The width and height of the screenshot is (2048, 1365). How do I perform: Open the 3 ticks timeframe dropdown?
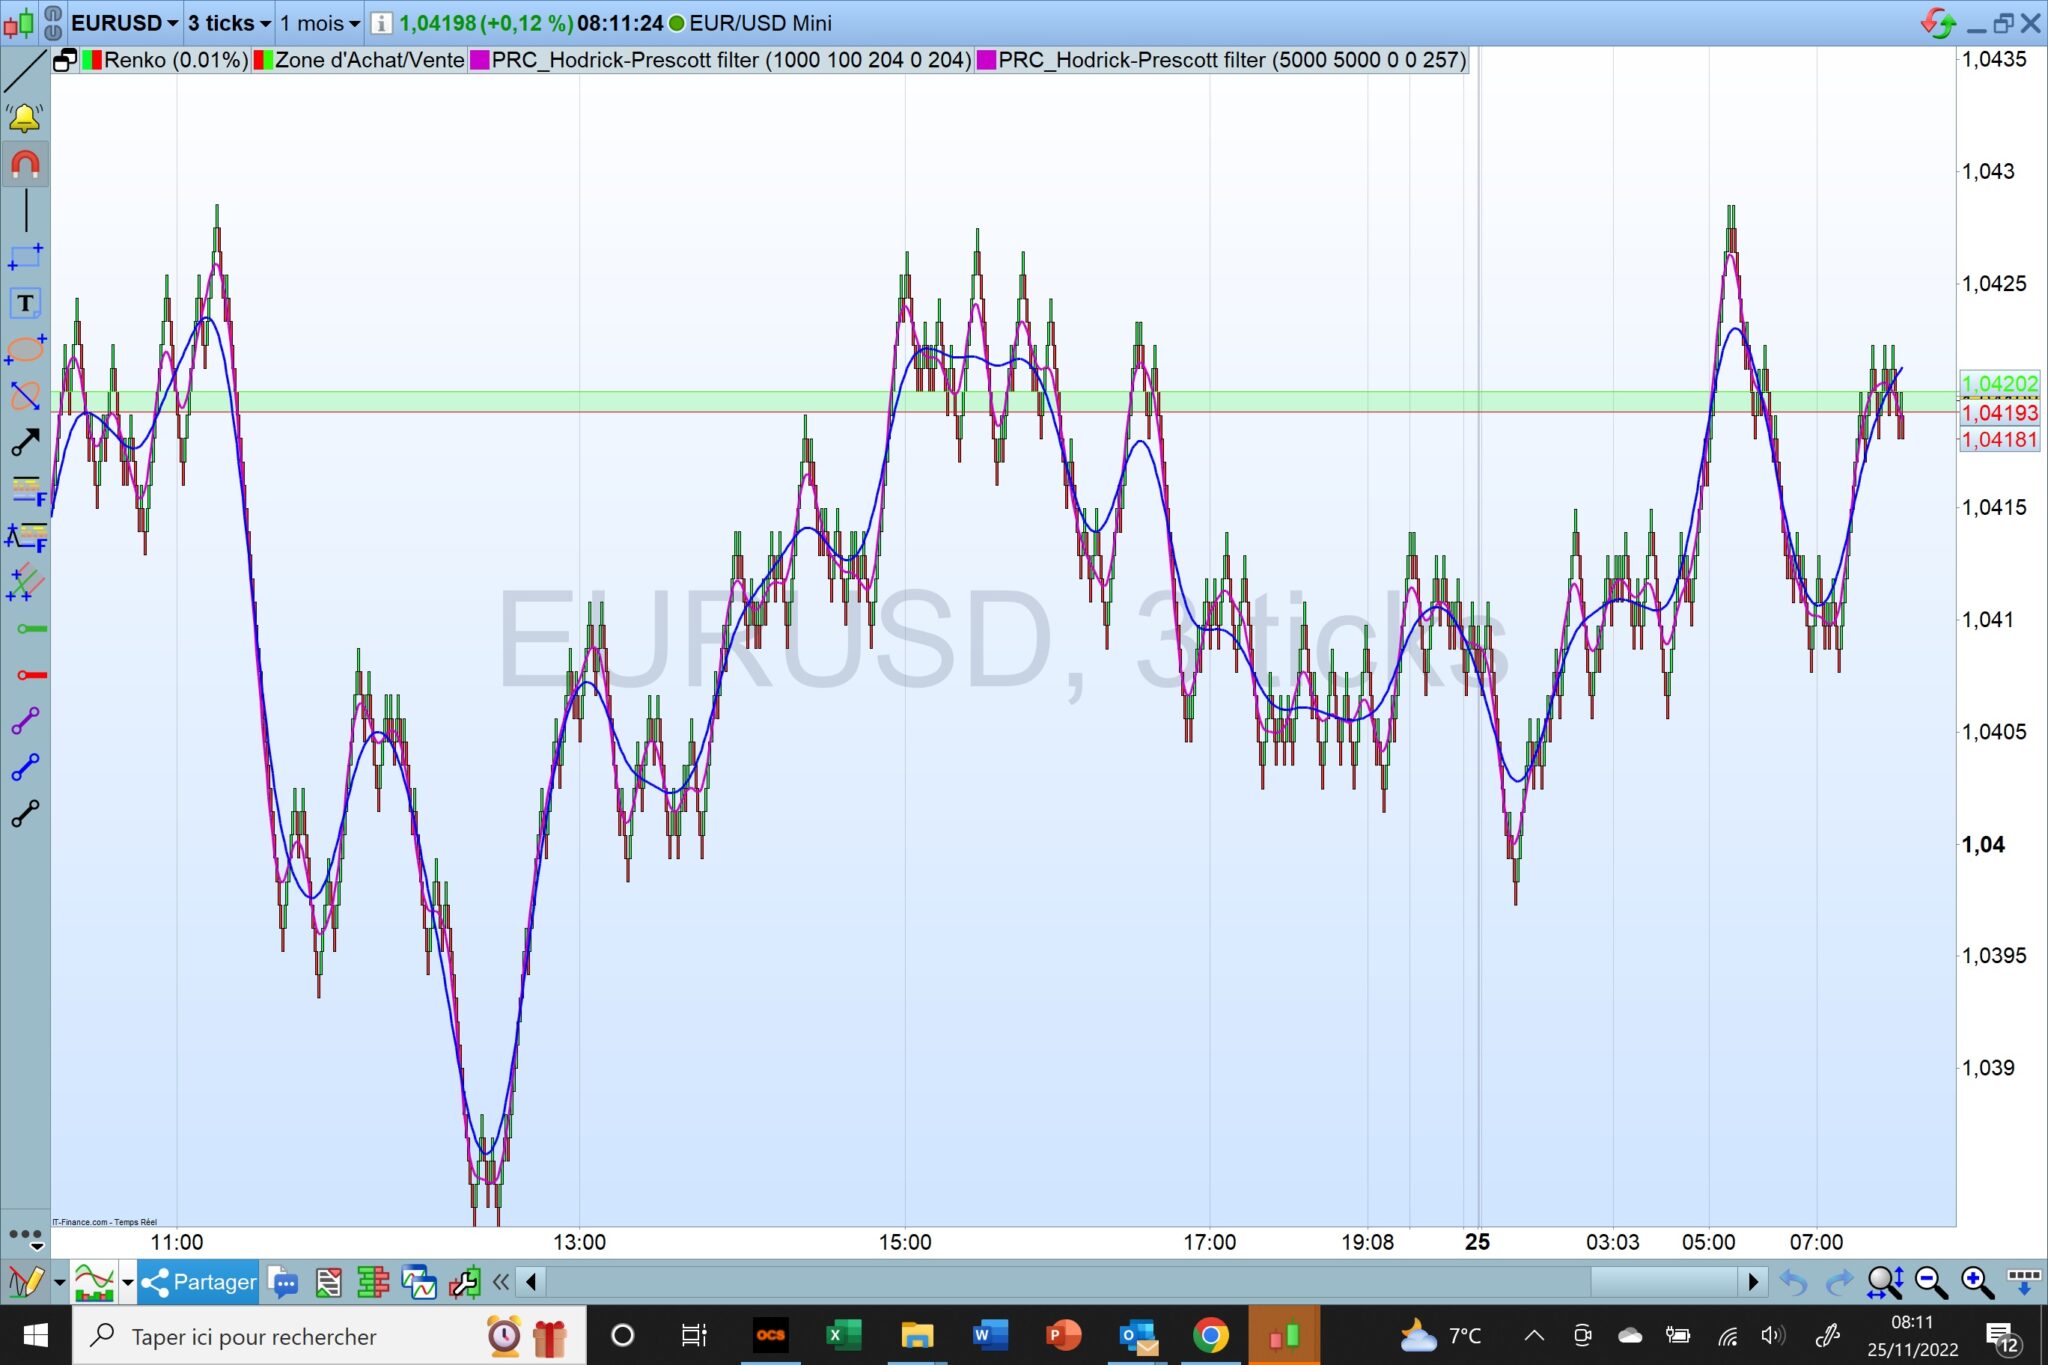tap(229, 22)
